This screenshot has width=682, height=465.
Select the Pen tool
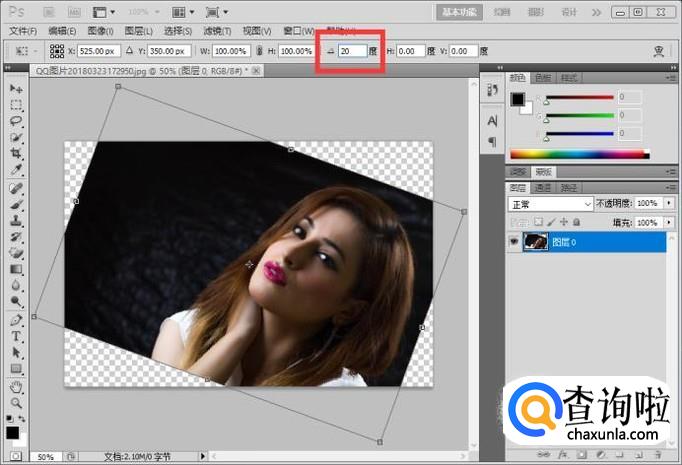pos(16,320)
